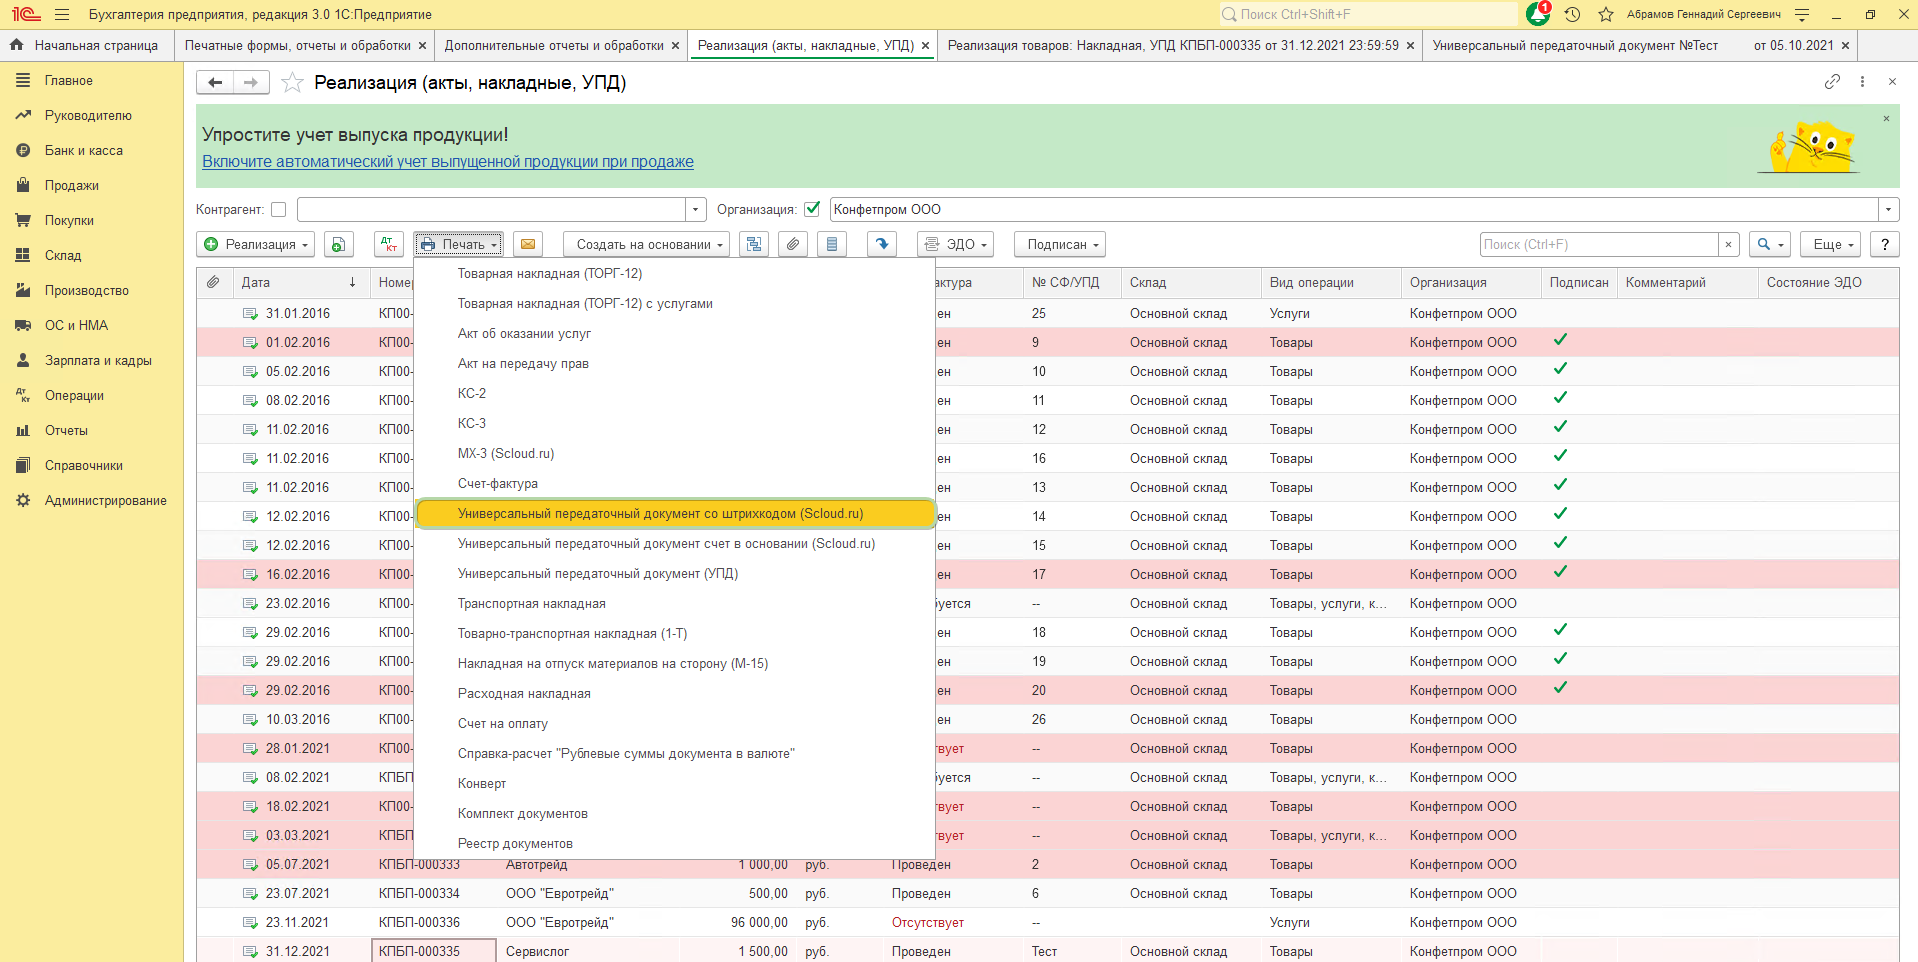Screen dimensions: 1918x962
Task: Open Зарплата и кадры sidebar section
Action: coord(98,360)
